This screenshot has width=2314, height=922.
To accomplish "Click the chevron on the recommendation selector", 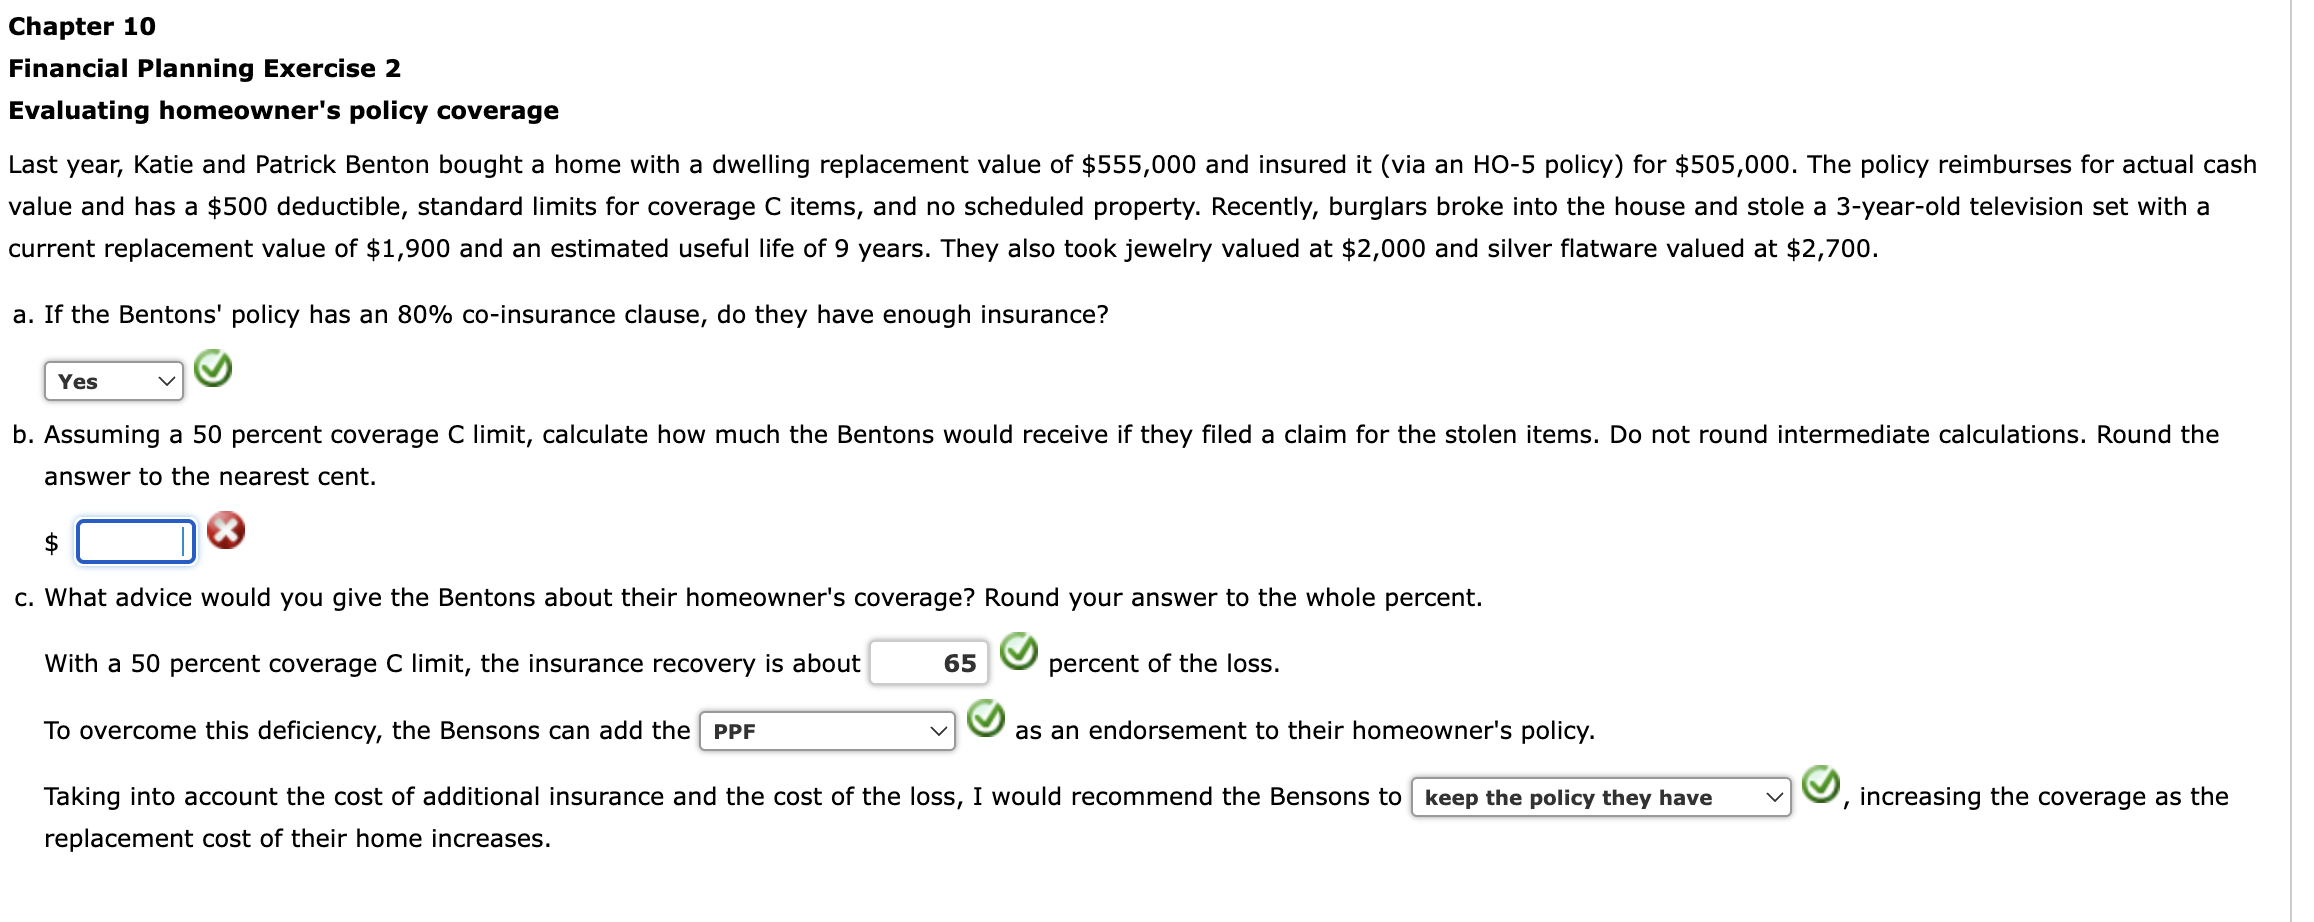I will (1773, 797).
